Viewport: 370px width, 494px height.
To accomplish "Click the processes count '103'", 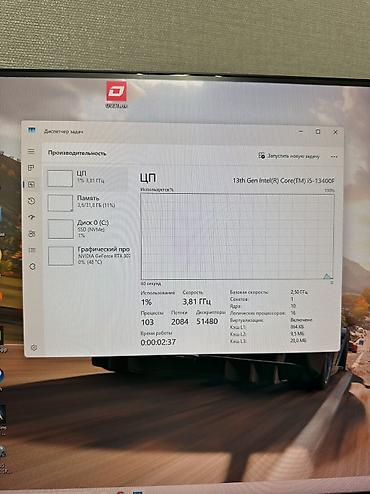I will click(x=147, y=322).
